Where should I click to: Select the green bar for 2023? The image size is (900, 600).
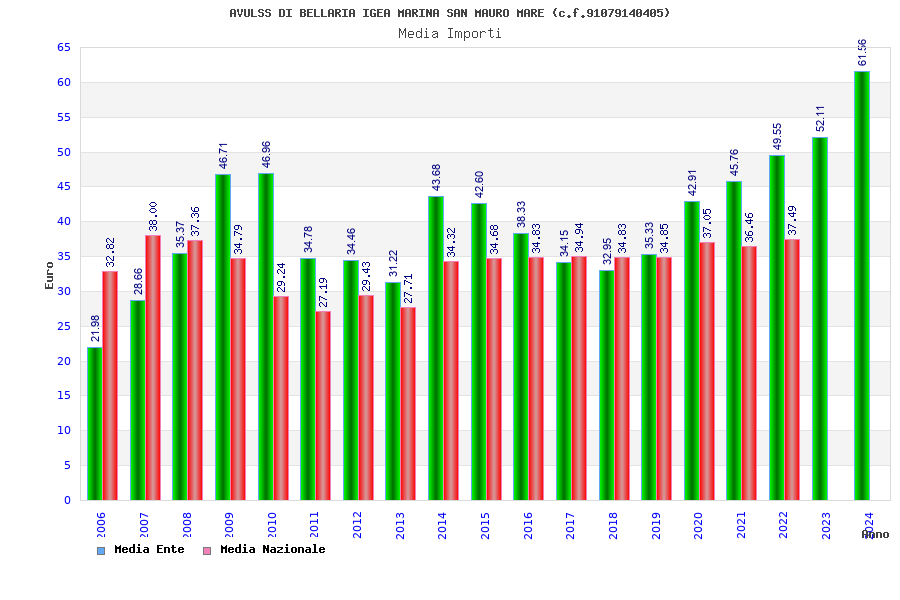point(820,319)
